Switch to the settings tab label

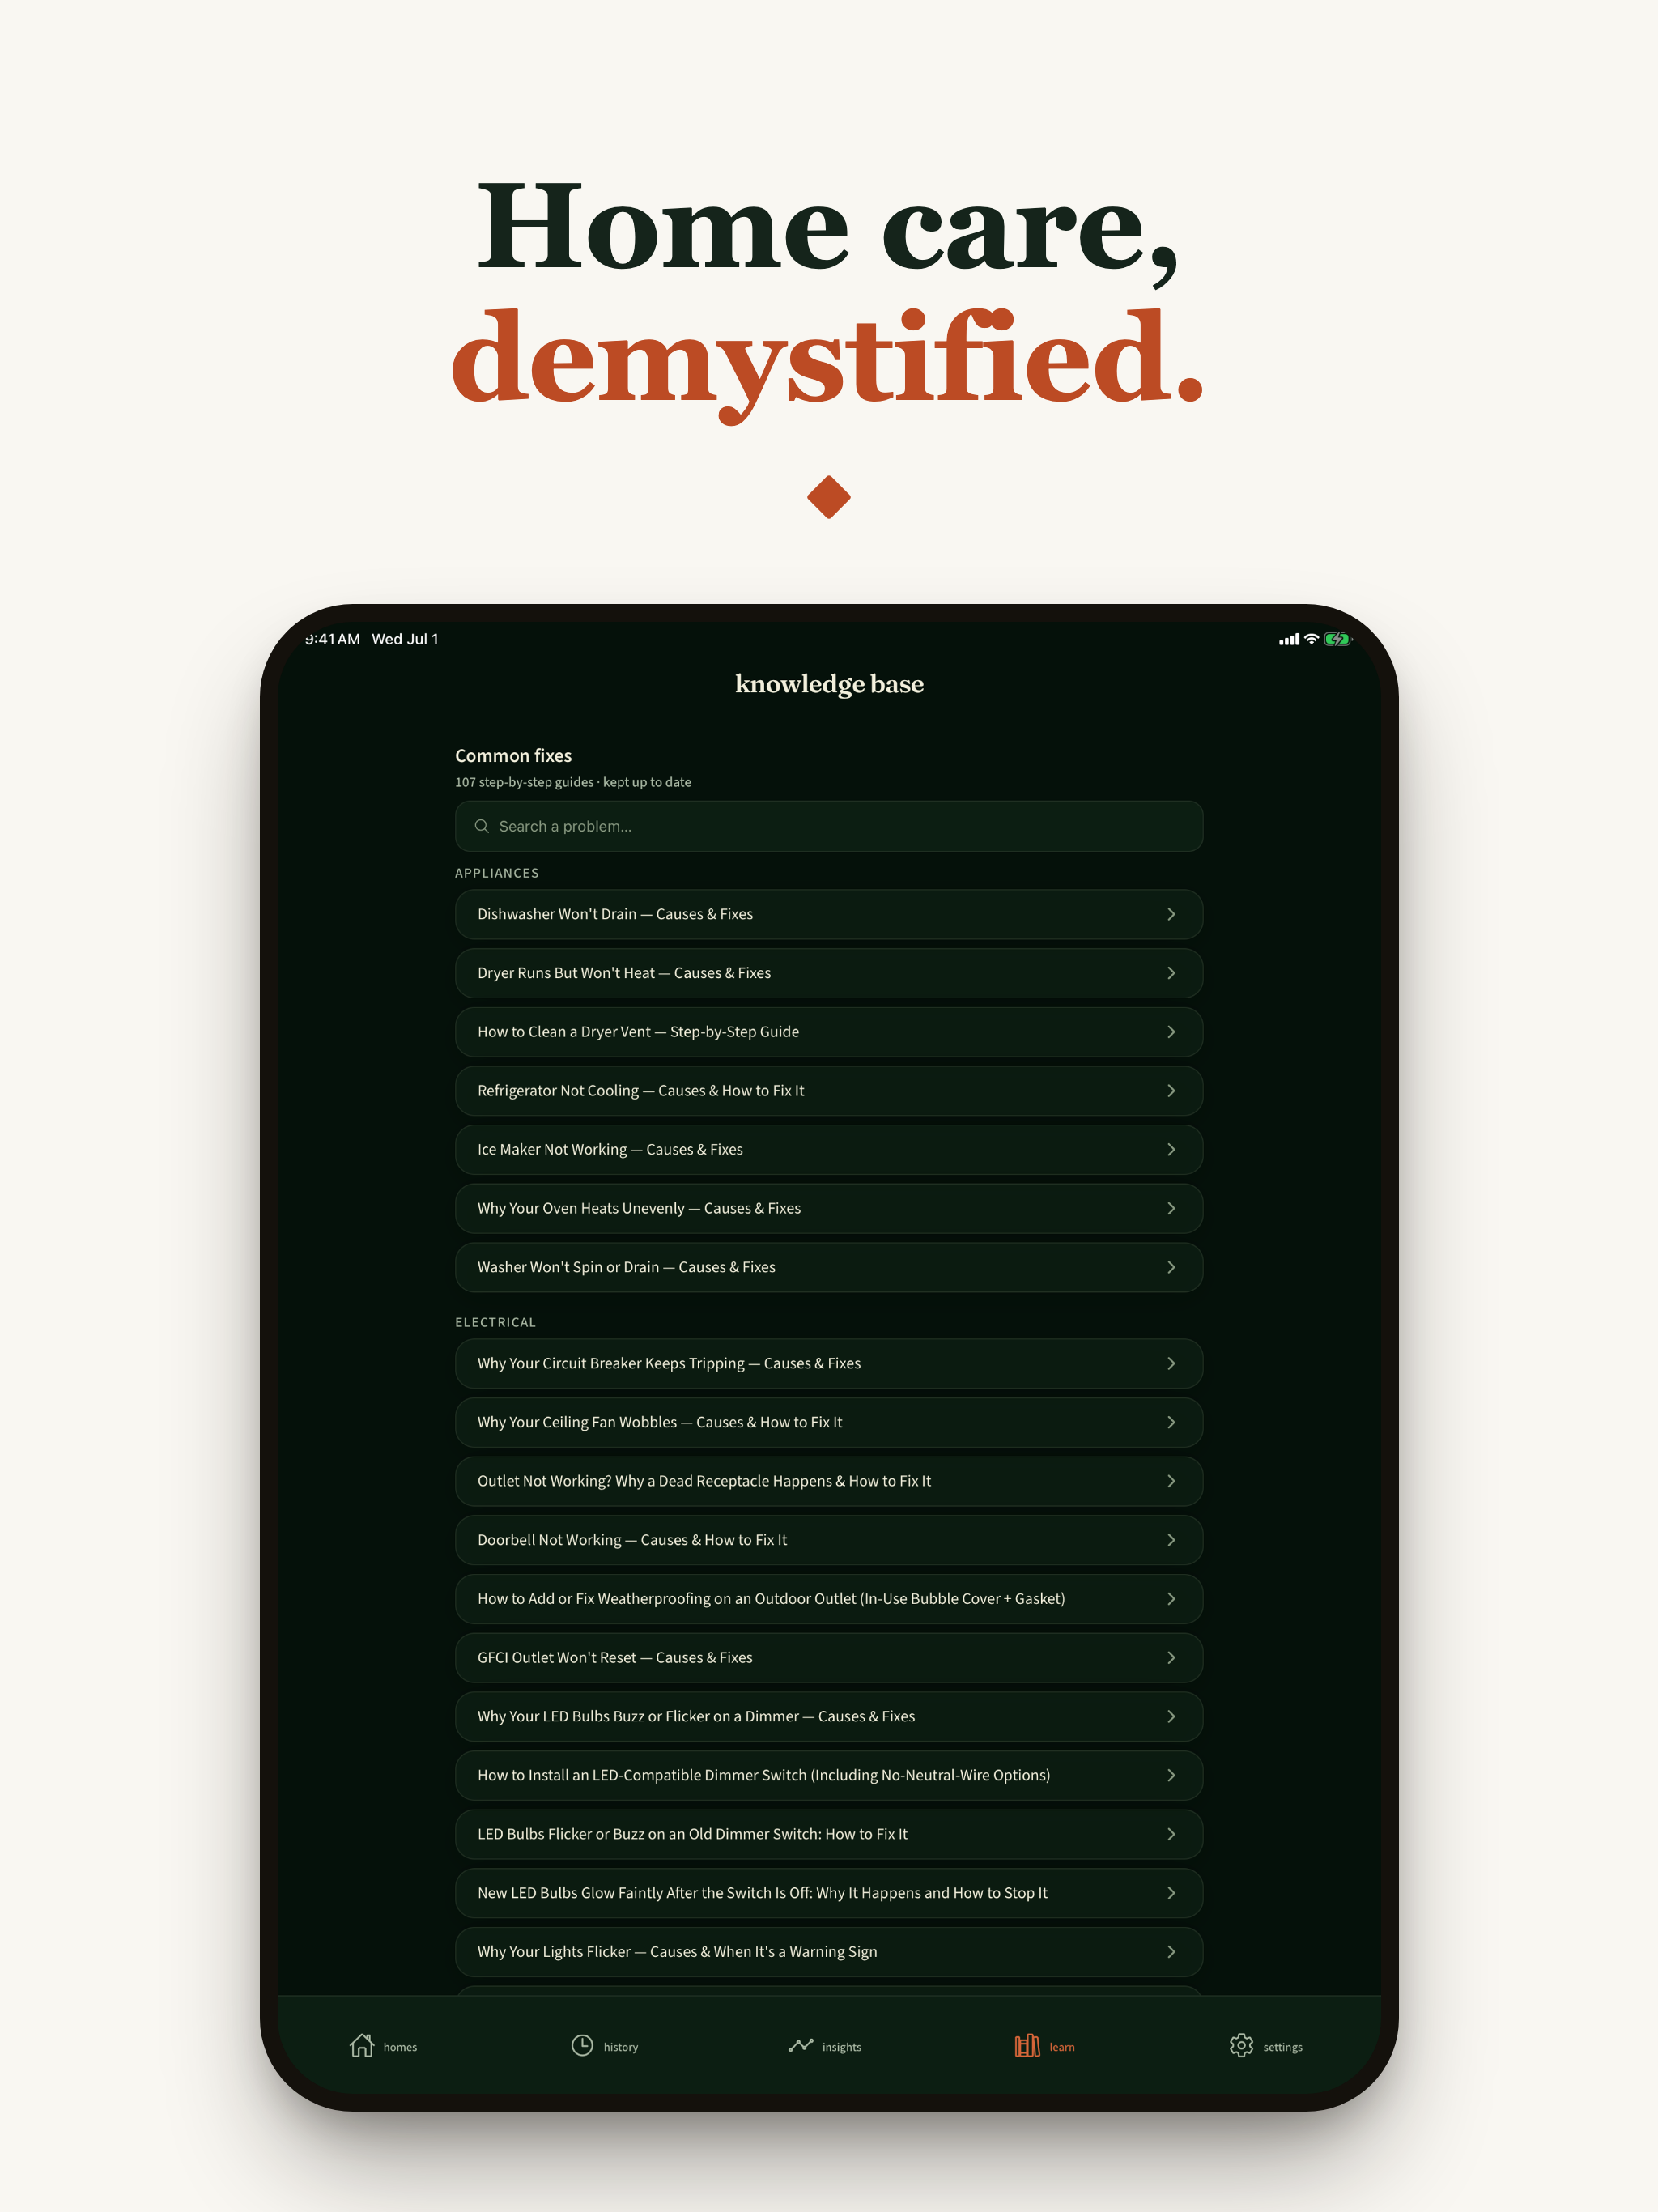1283,2047
